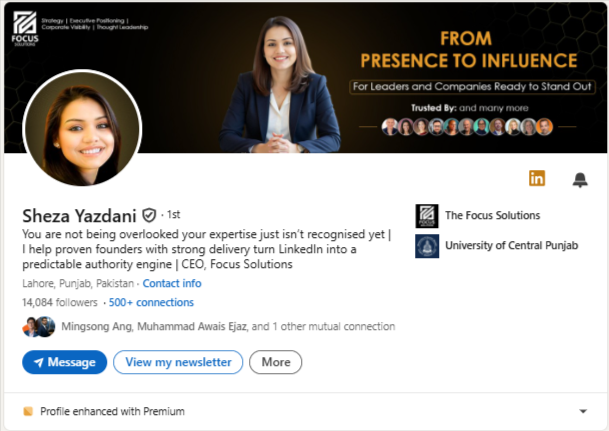The image size is (609, 431).
Task: Click View my newsletter button
Action: (178, 362)
